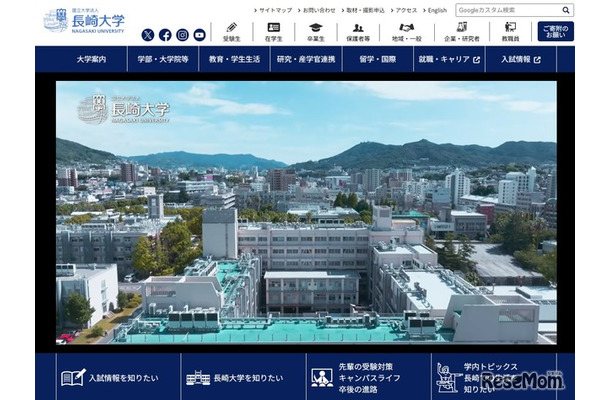Open the Facebook social icon
The height and width of the screenshot is (400, 610).
tap(165, 35)
